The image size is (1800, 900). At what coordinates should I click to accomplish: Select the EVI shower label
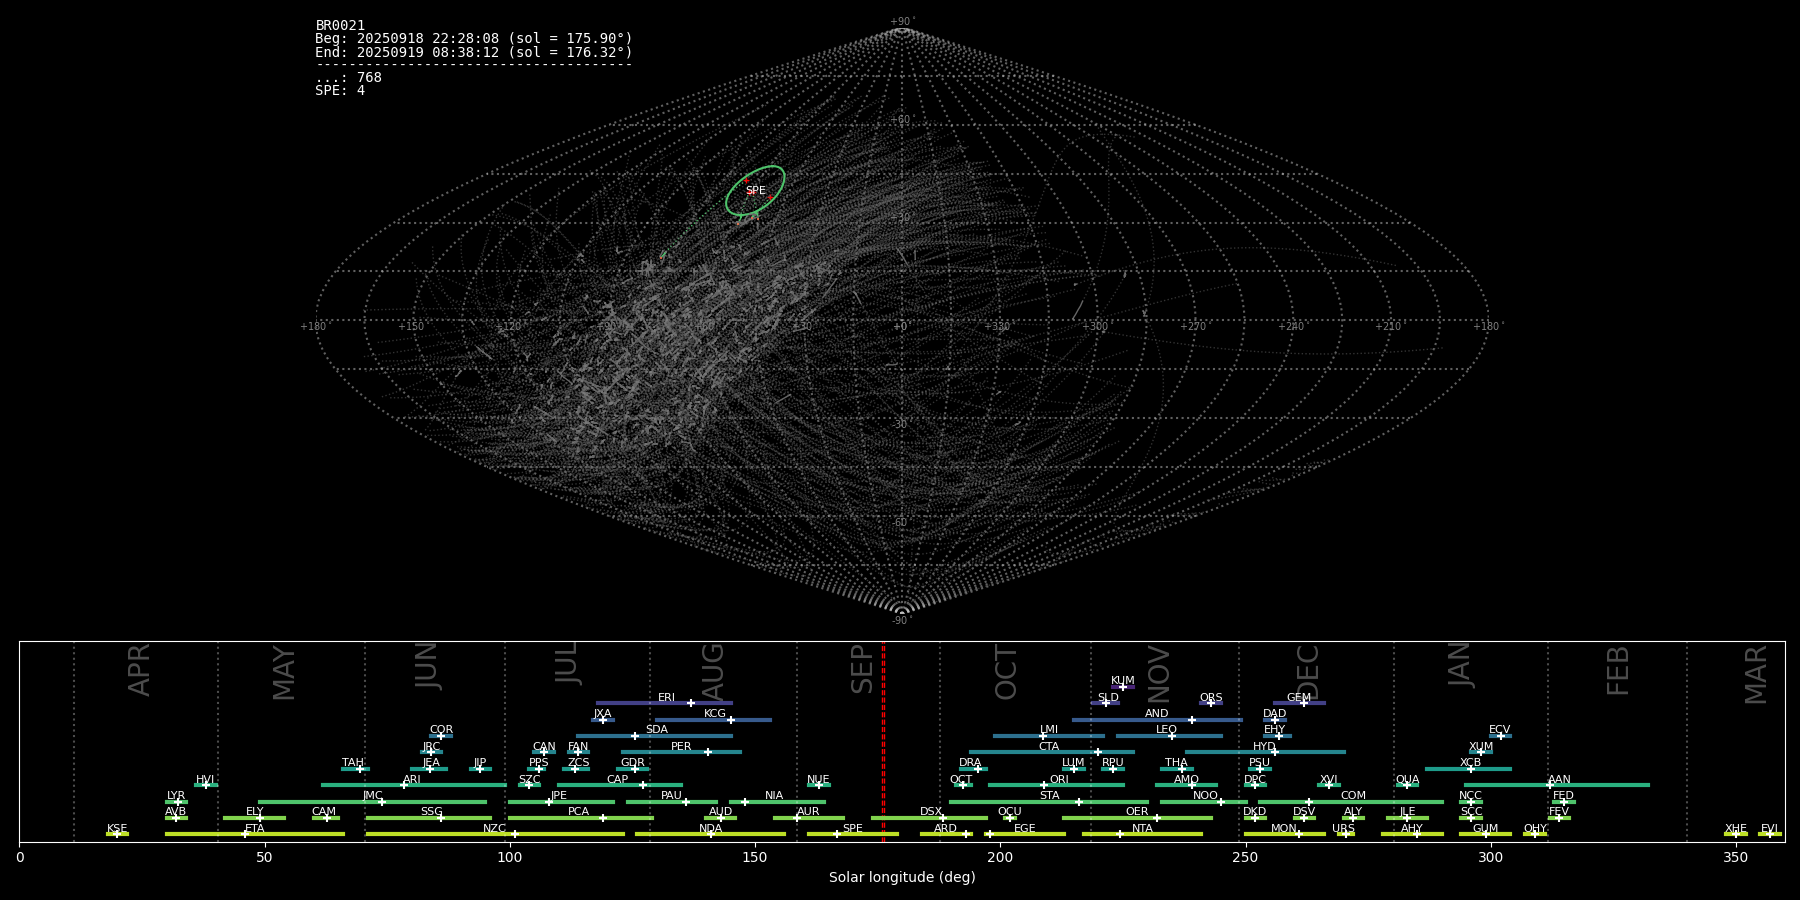[x=1769, y=829]
